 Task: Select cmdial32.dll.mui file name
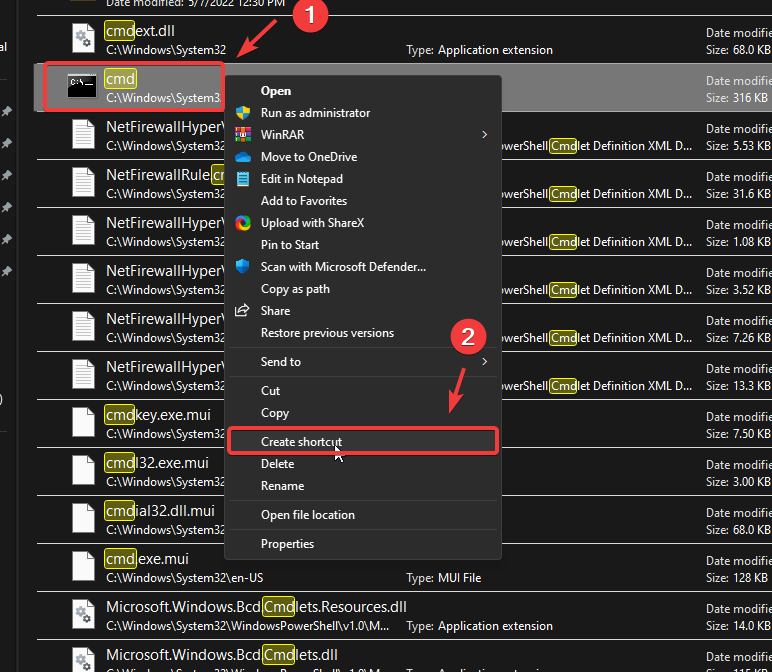coord(160,511)
